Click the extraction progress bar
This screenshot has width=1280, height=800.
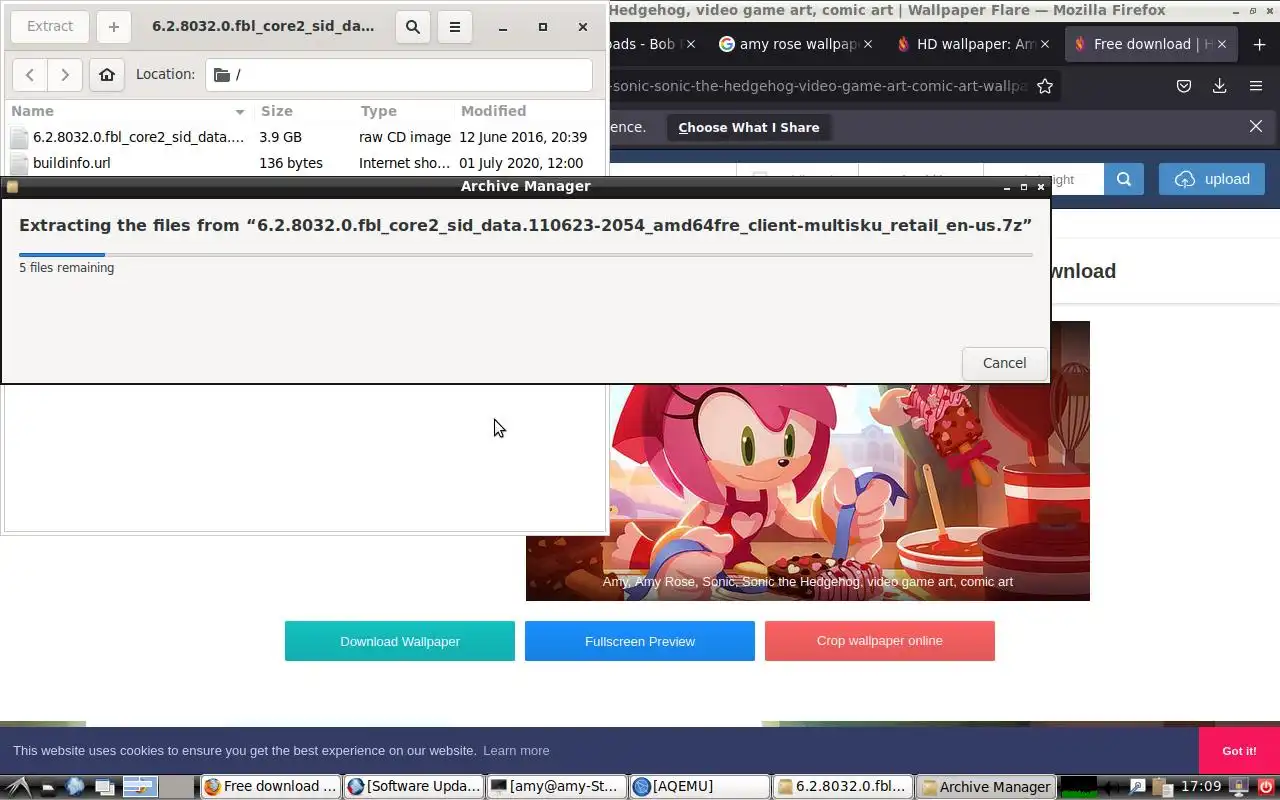pyautogui.click(x=525, y=255)
